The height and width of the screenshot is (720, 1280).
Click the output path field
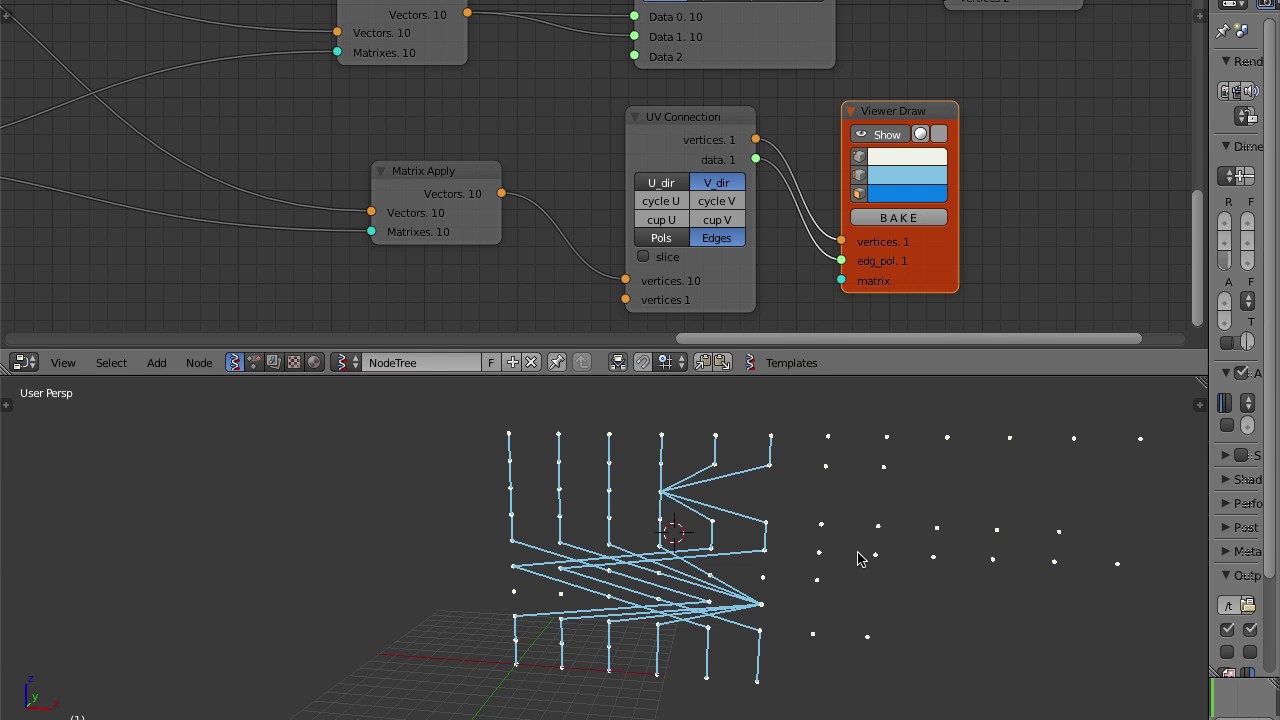point(1228,605)
